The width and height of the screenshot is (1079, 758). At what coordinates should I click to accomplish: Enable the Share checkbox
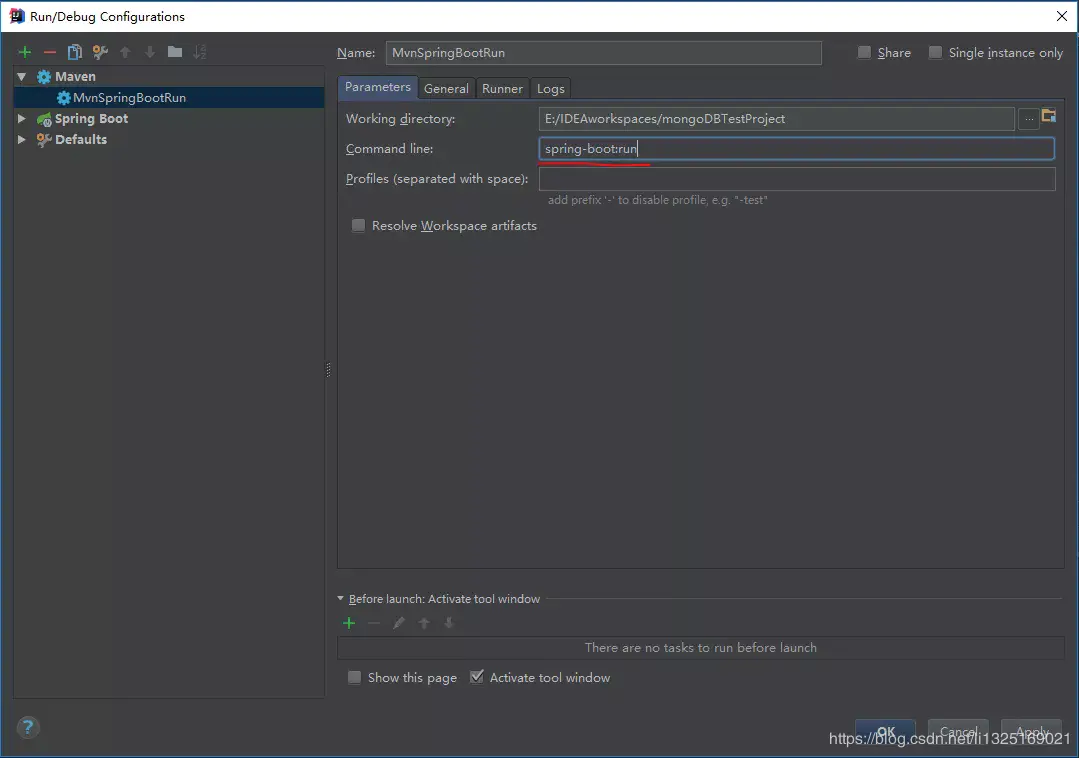click(x=864, y=52)
